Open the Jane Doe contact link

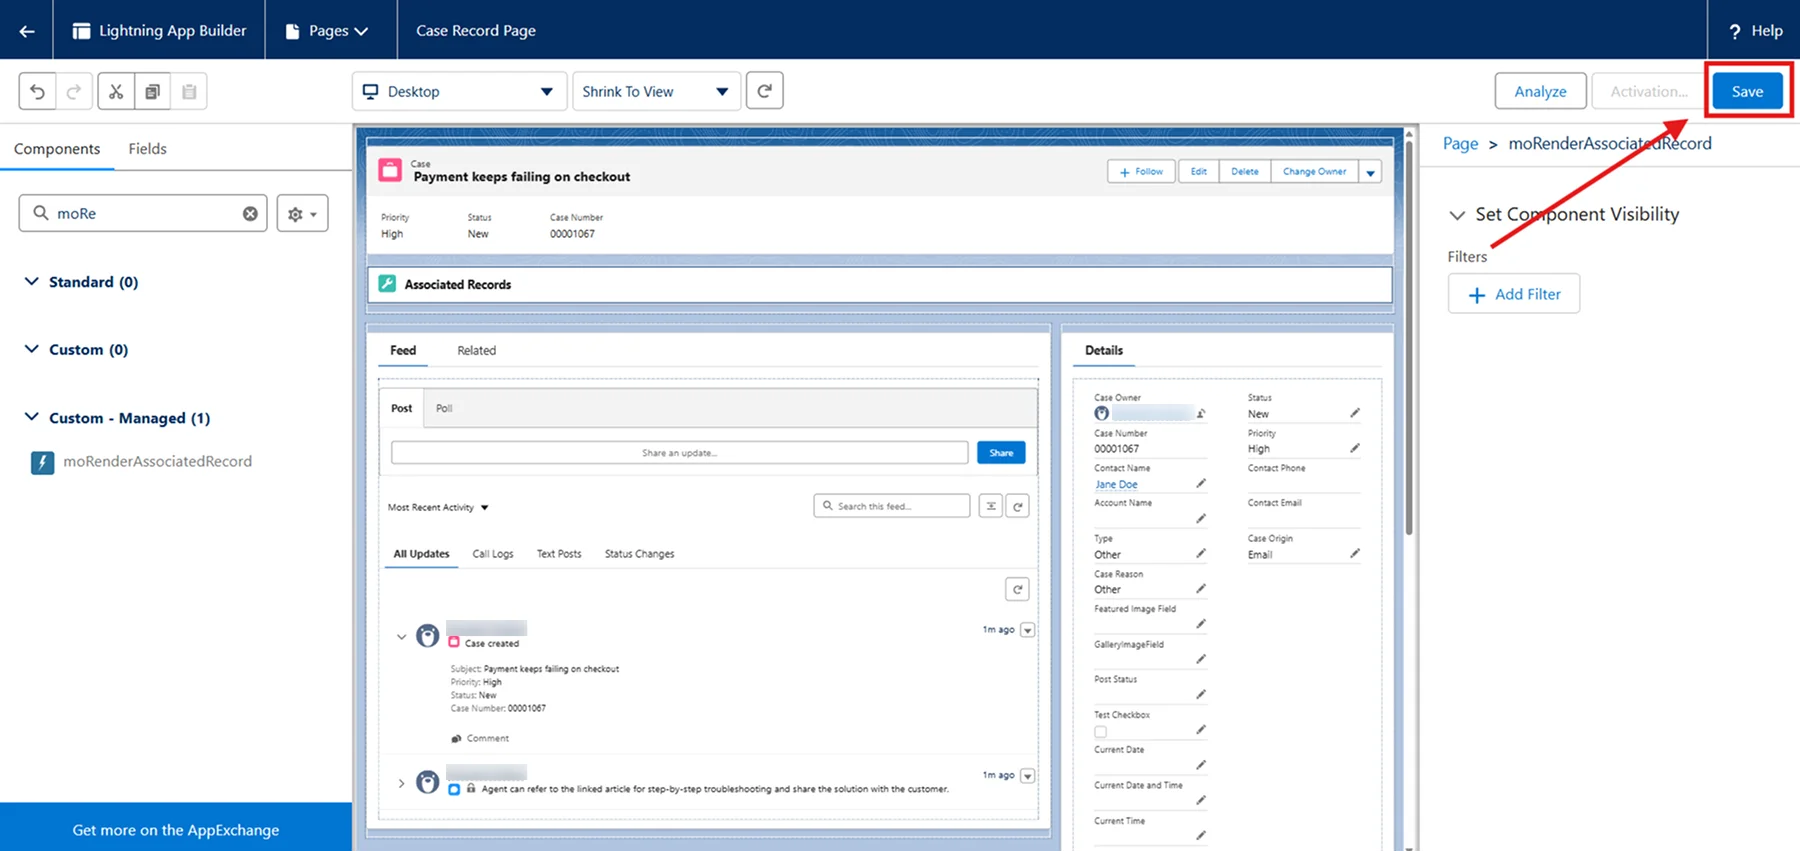(x=1116, y=484)
